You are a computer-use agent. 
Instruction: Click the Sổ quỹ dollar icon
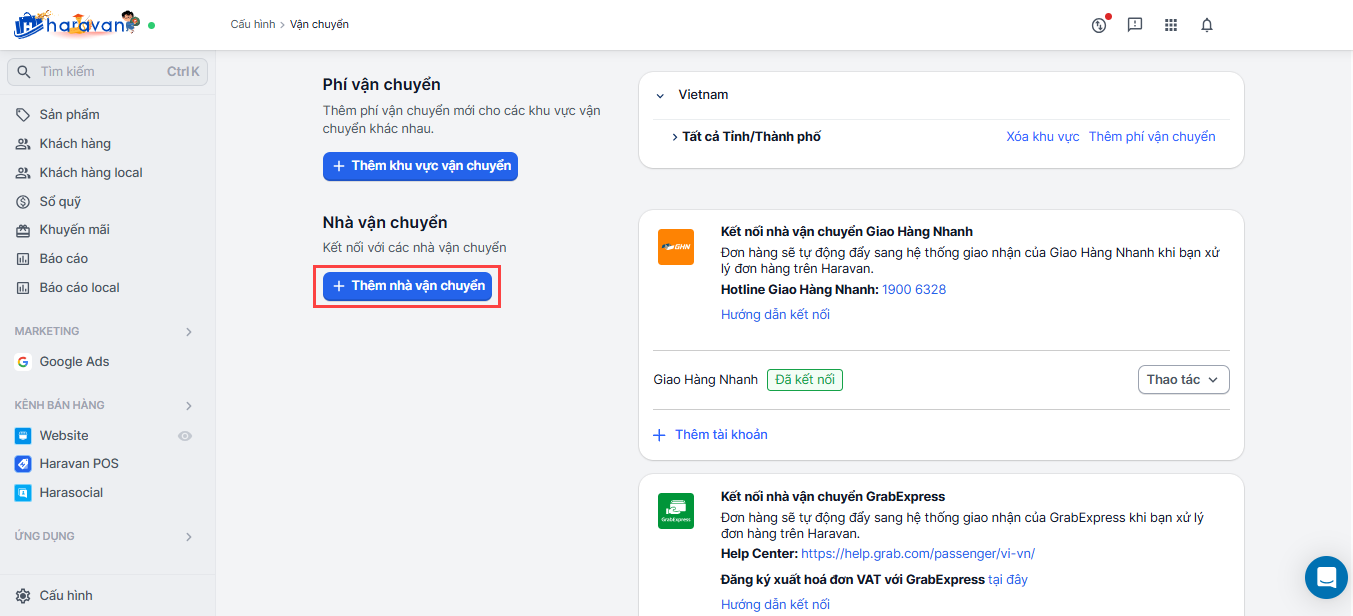[23, 202]
